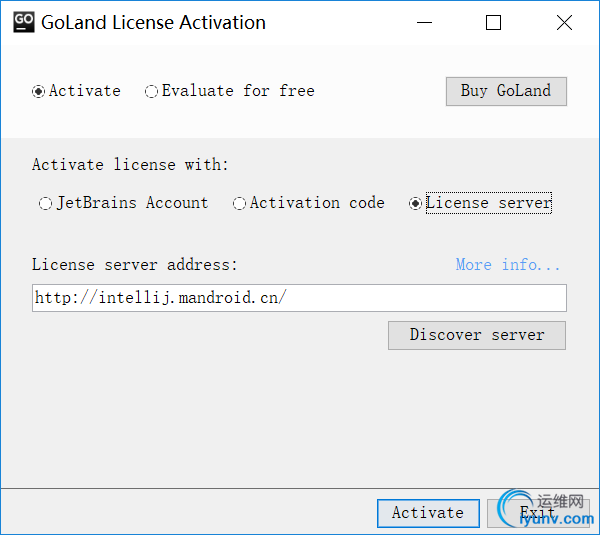Click the Discover server button
This screenshot has width=600, height=535.
476,335
